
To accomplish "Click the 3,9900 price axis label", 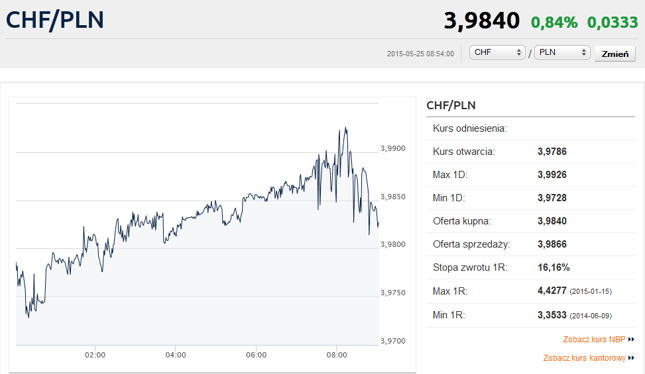I will 393,148.
